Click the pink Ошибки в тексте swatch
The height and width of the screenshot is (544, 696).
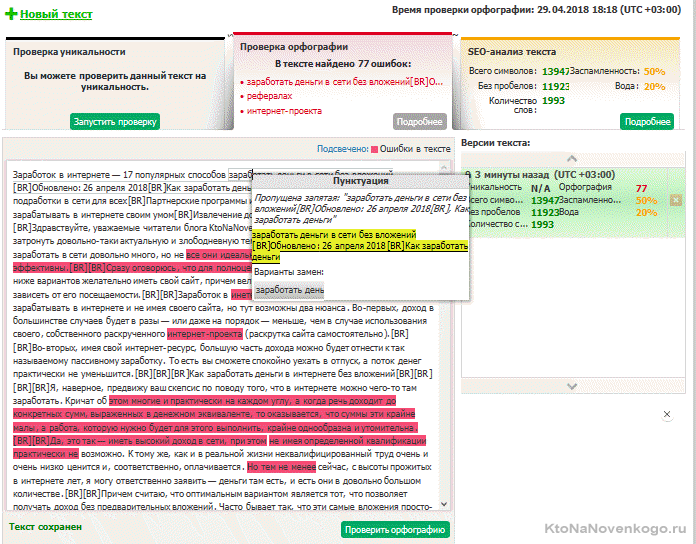pos(374,150)
